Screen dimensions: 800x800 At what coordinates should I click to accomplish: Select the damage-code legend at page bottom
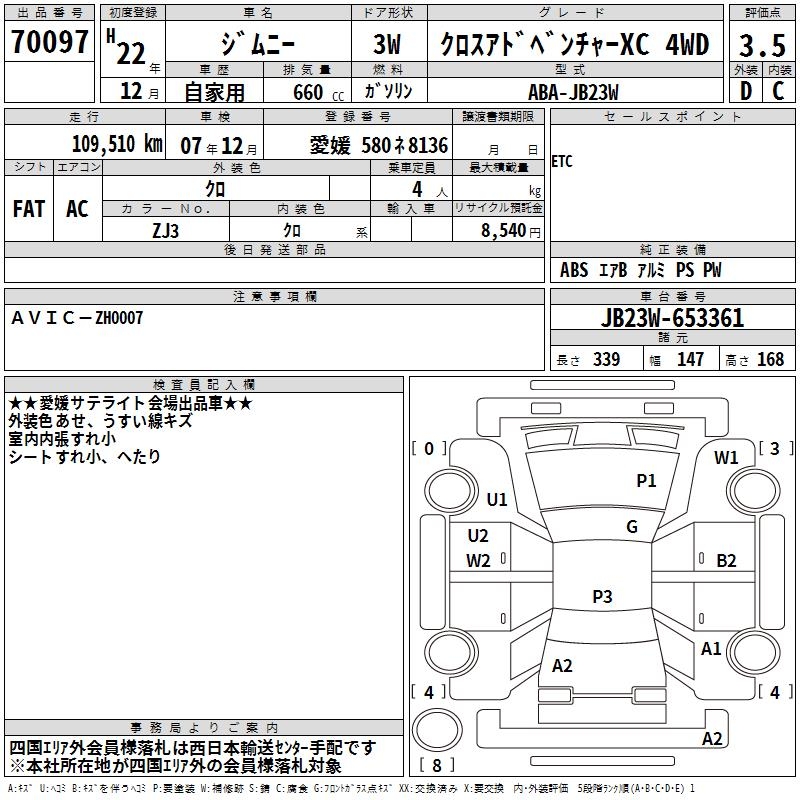click(351, 789)
